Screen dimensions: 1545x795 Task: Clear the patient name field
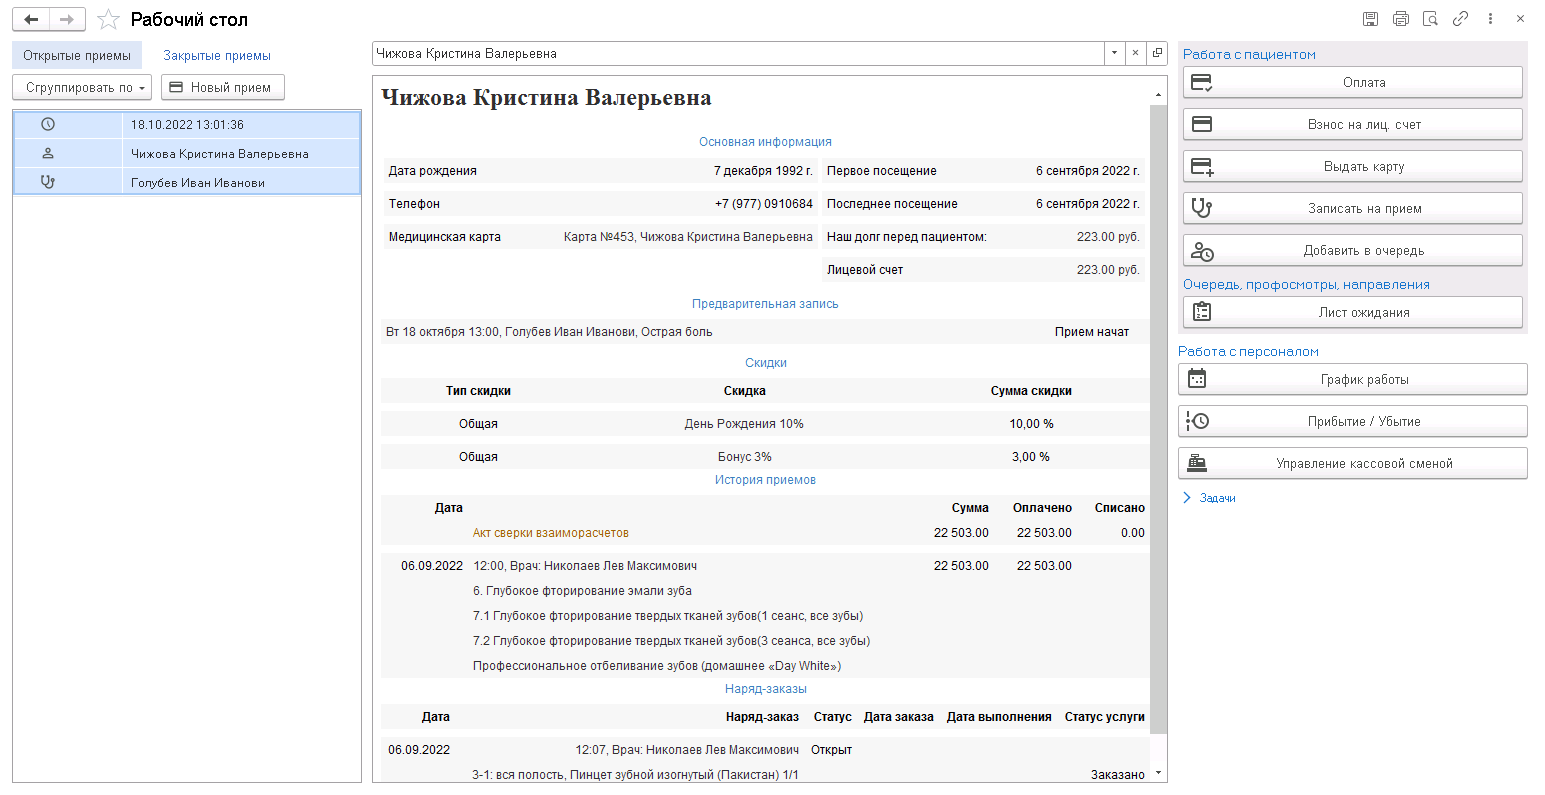[x=1136, y=54]
